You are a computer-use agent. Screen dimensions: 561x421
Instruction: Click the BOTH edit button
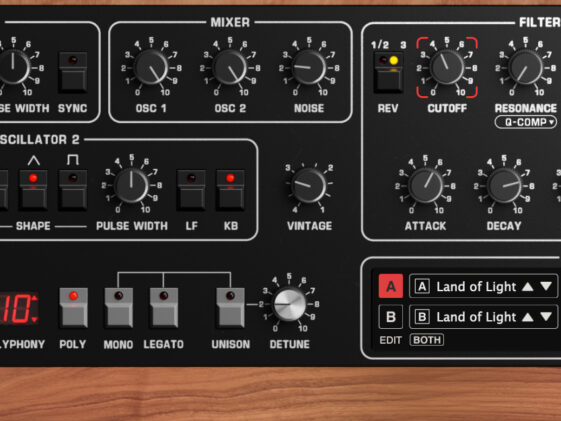pyautogui.click(x=427, y=340)
